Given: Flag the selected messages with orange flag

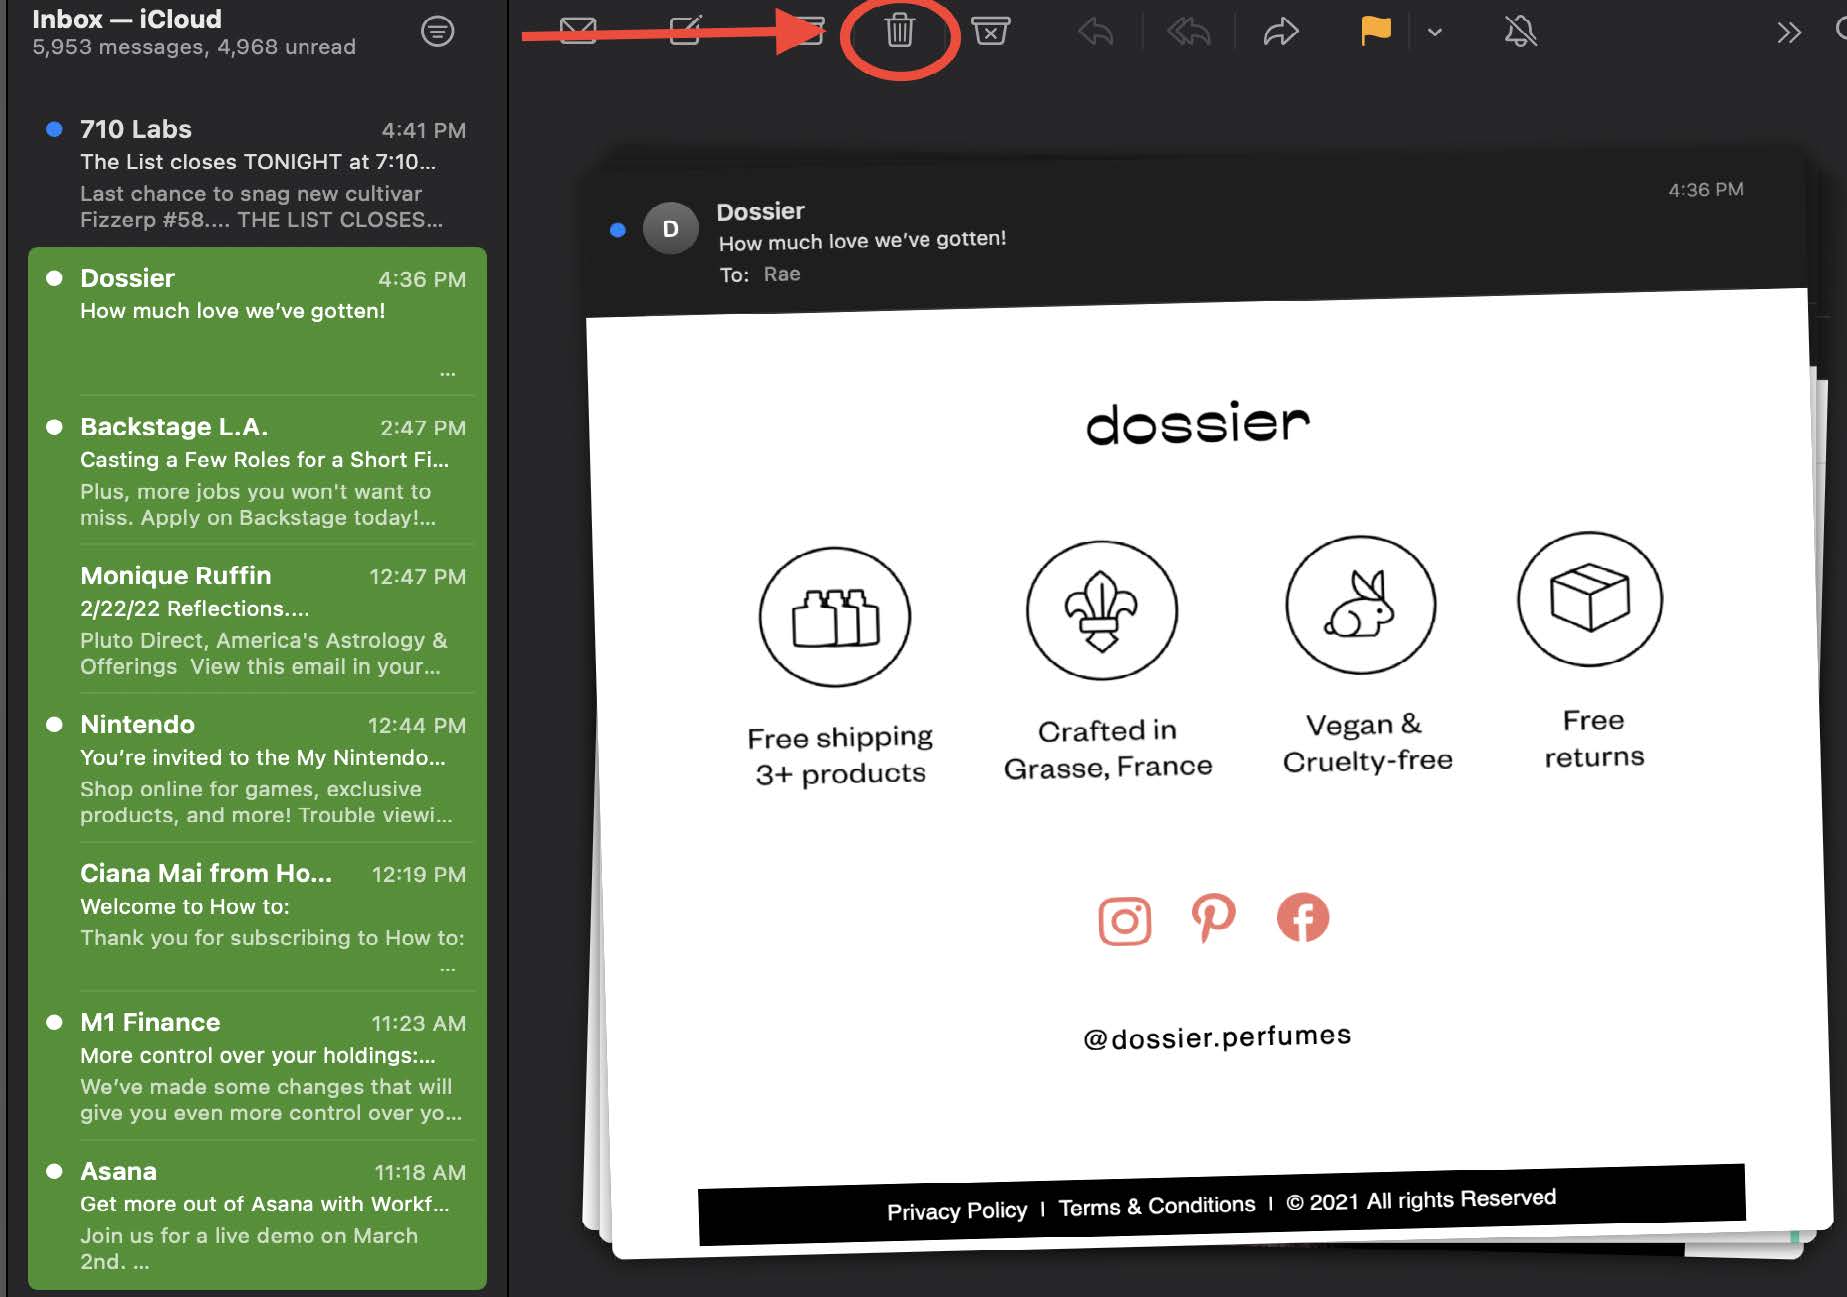Looking at the screenshot, I should tap(1376, 31).
